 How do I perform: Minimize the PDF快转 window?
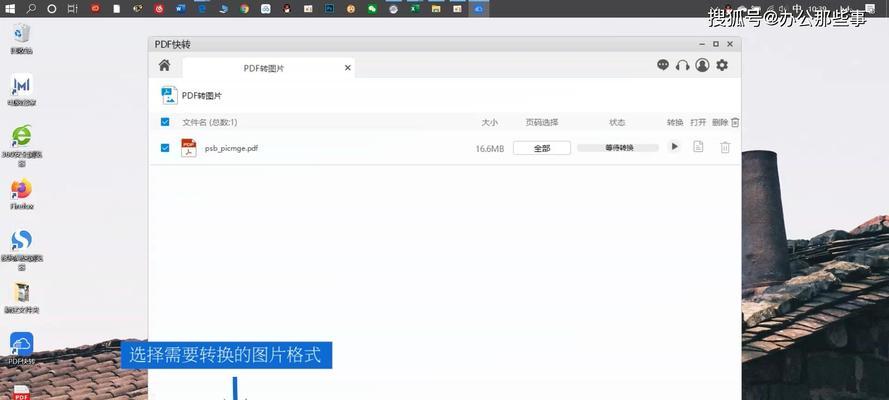click(702, 44)
